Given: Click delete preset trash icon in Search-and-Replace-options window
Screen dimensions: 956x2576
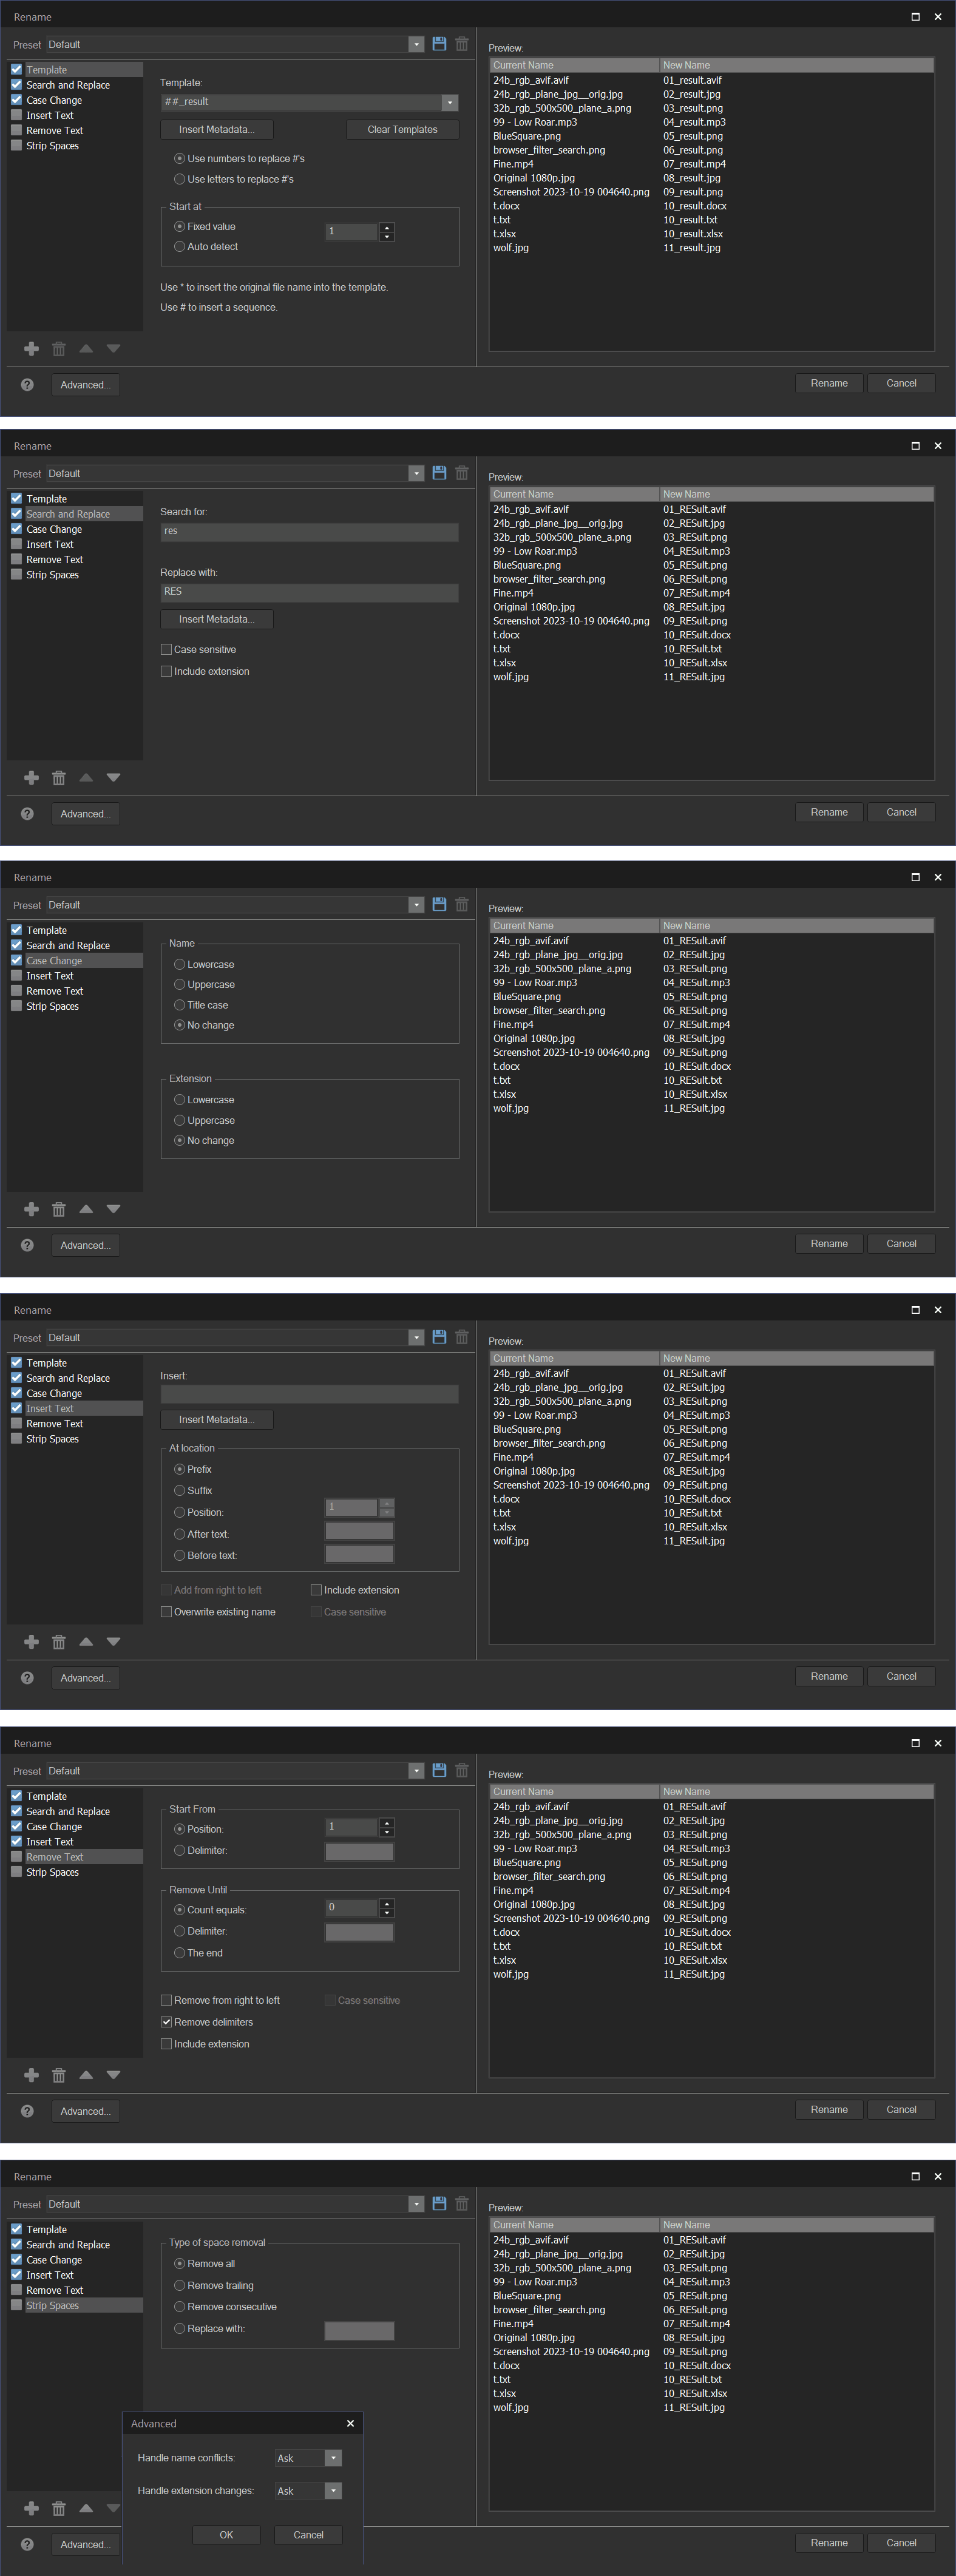Looking at the screenshot, I should 462,473.
